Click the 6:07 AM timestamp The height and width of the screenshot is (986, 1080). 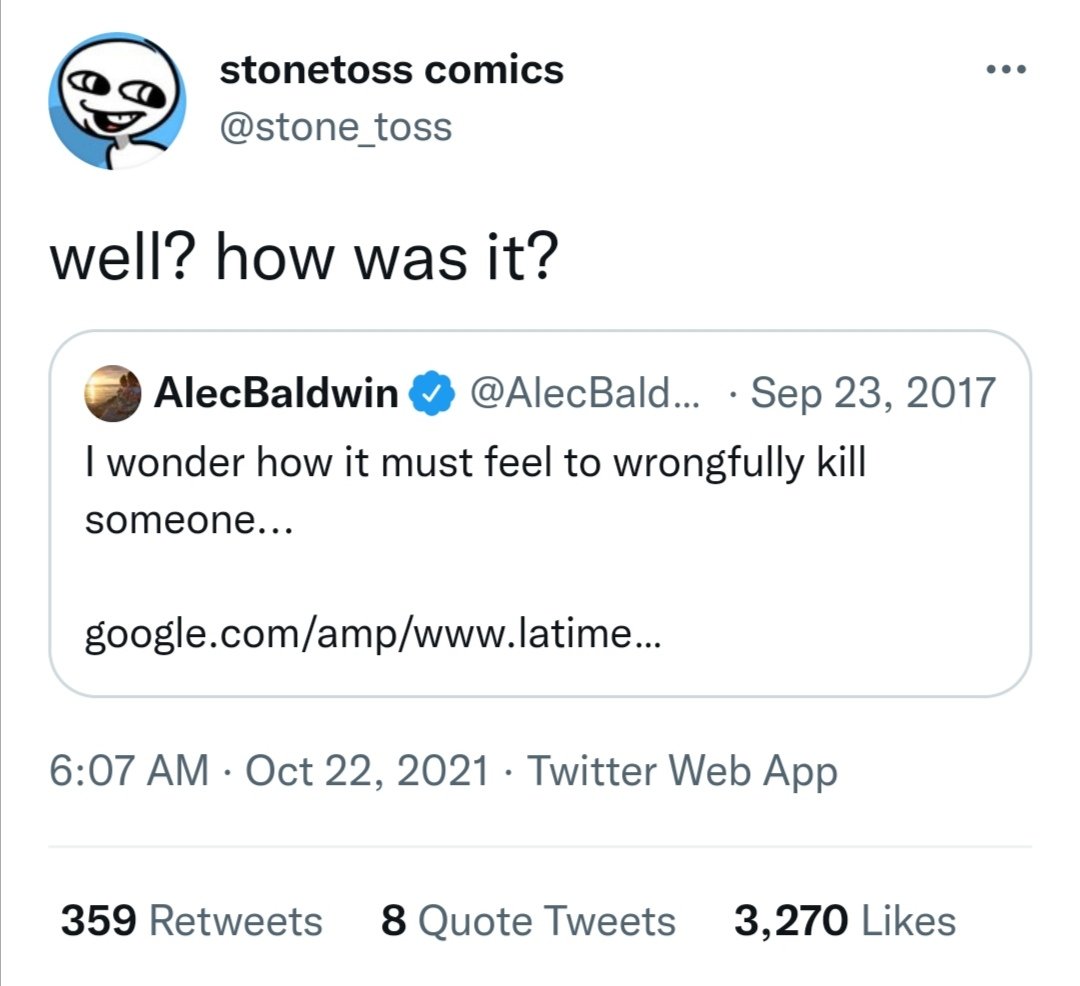(x=130, y=771)
